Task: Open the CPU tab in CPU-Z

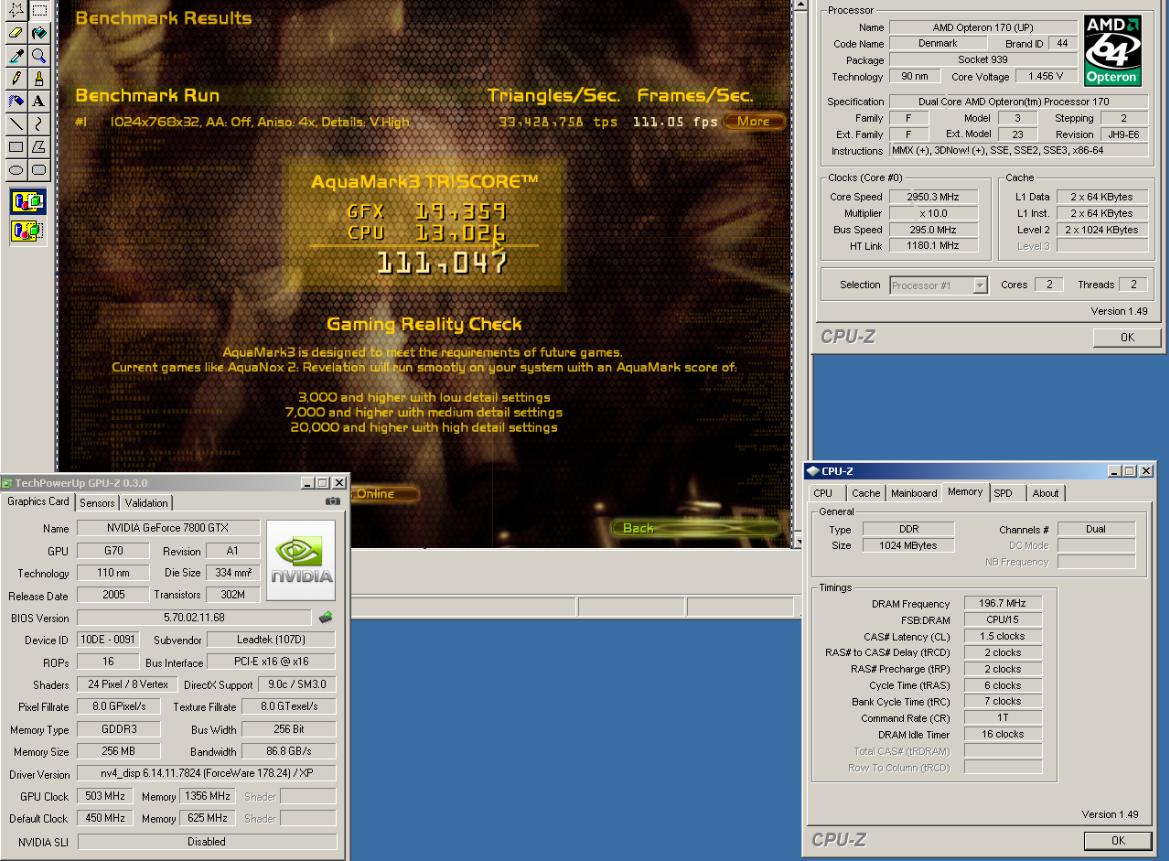Action: click(x=823, y=493)
